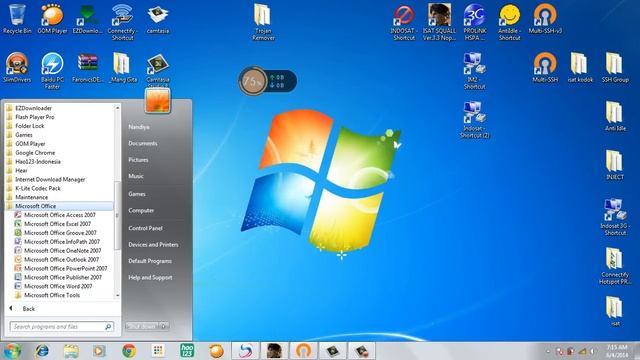Expand GOM Player program folder
This screenshot has height=360, width=640.
pyautogui.click(x=59, y=144)
